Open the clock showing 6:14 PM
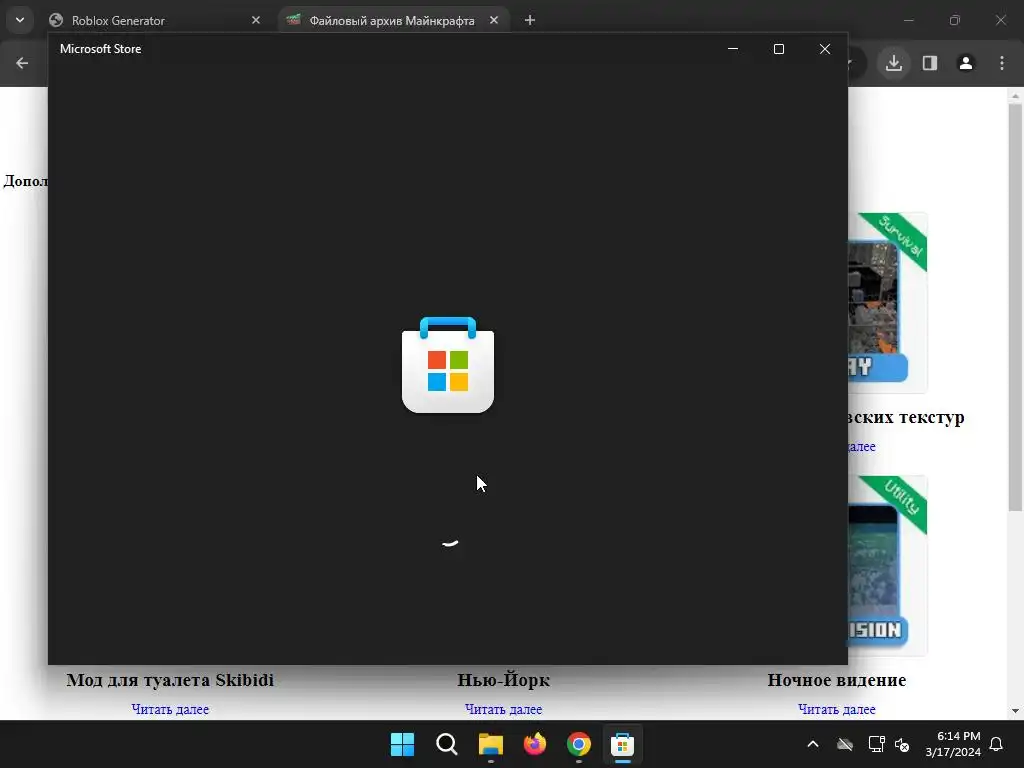The height and width of the screenshot is (768, 1024). click(x=953, y=744)
